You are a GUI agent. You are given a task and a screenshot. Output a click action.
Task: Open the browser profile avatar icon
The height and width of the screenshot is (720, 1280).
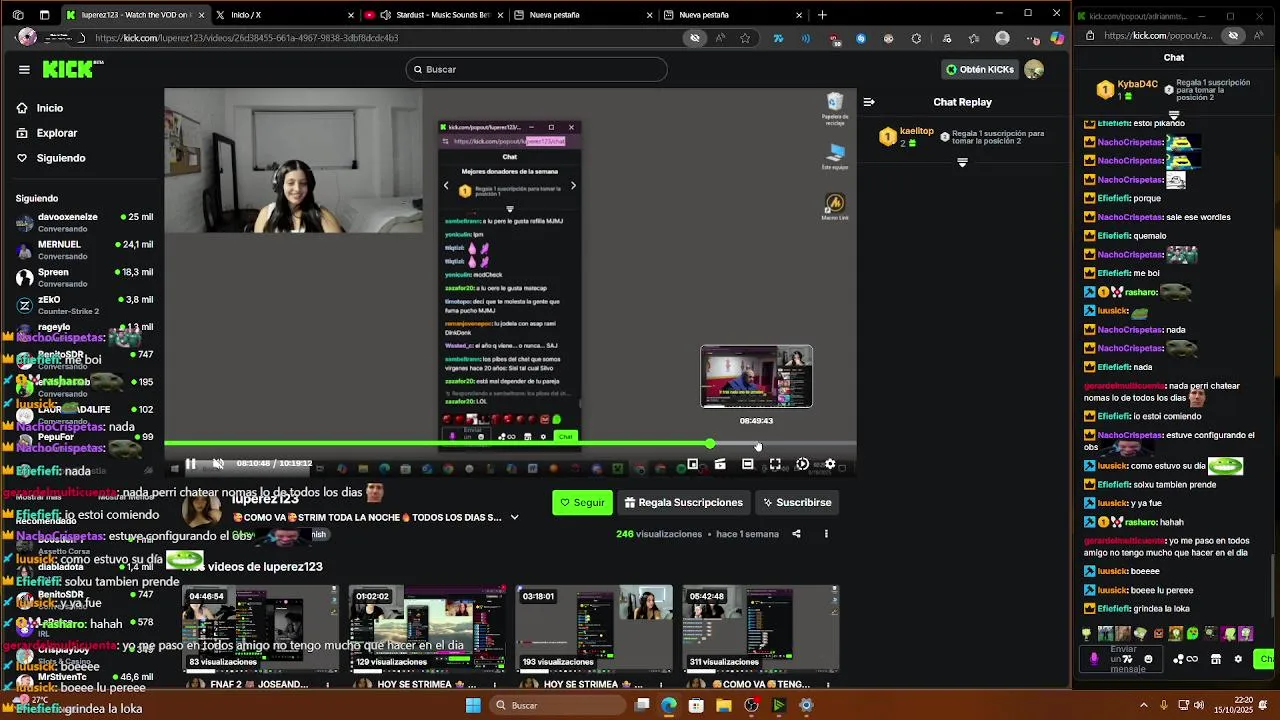pyautogui.click(x=1002, y=38)
